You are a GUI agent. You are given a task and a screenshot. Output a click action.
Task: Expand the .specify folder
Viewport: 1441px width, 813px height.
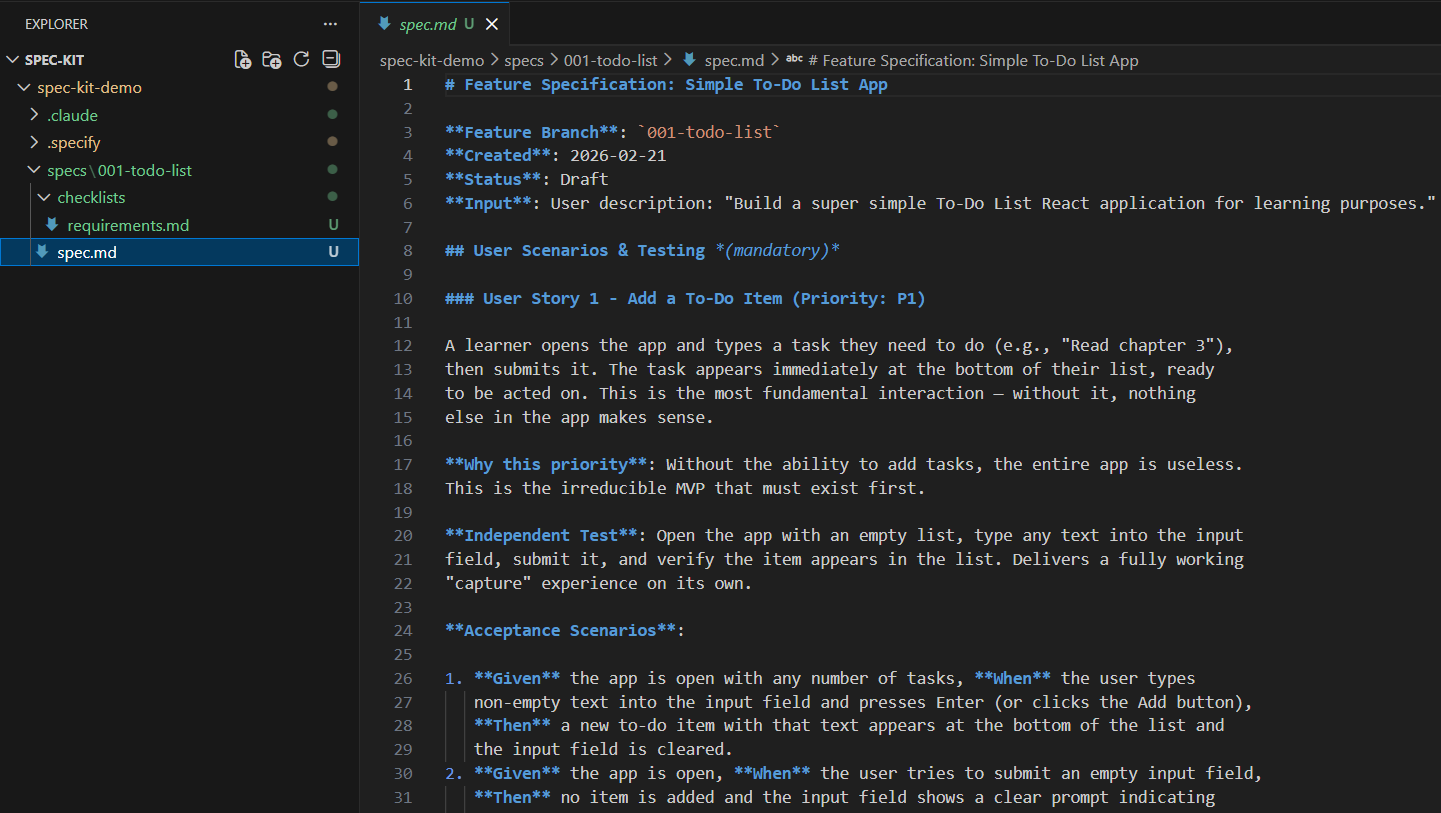[x=35, y=143]
